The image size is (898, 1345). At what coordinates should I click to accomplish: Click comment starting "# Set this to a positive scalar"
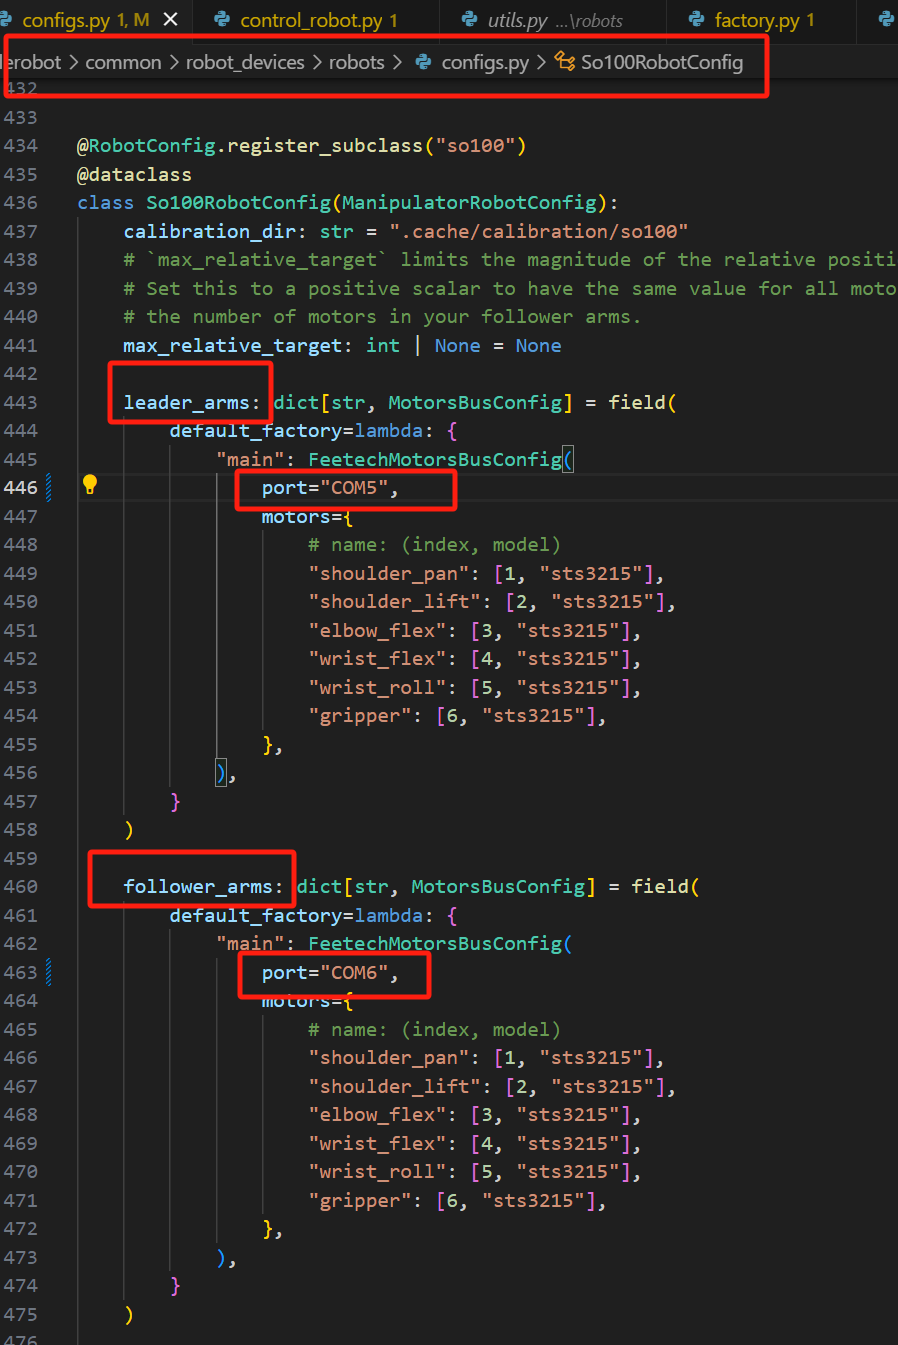pyautogui.click(x=510, y=288)
